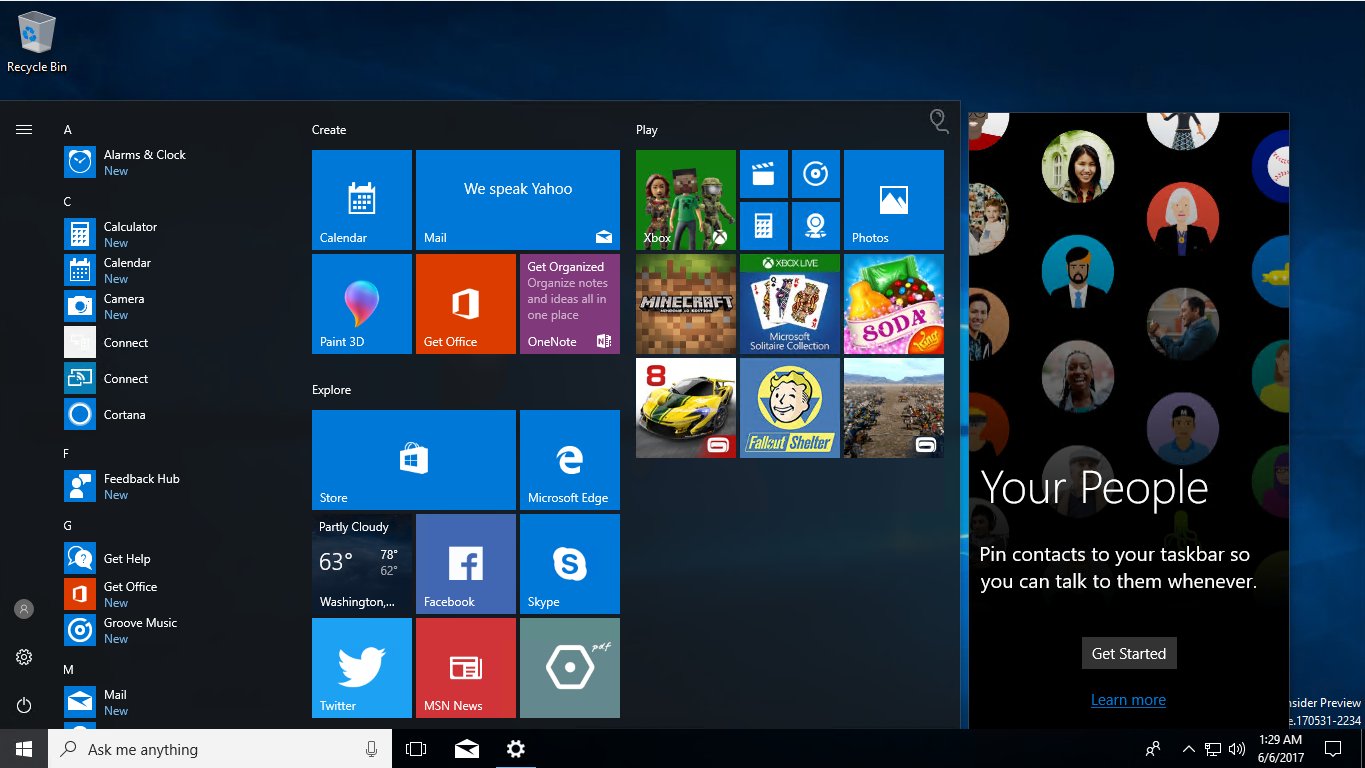
Task: Click the letter C header in the app list
Action: (68, 202)
